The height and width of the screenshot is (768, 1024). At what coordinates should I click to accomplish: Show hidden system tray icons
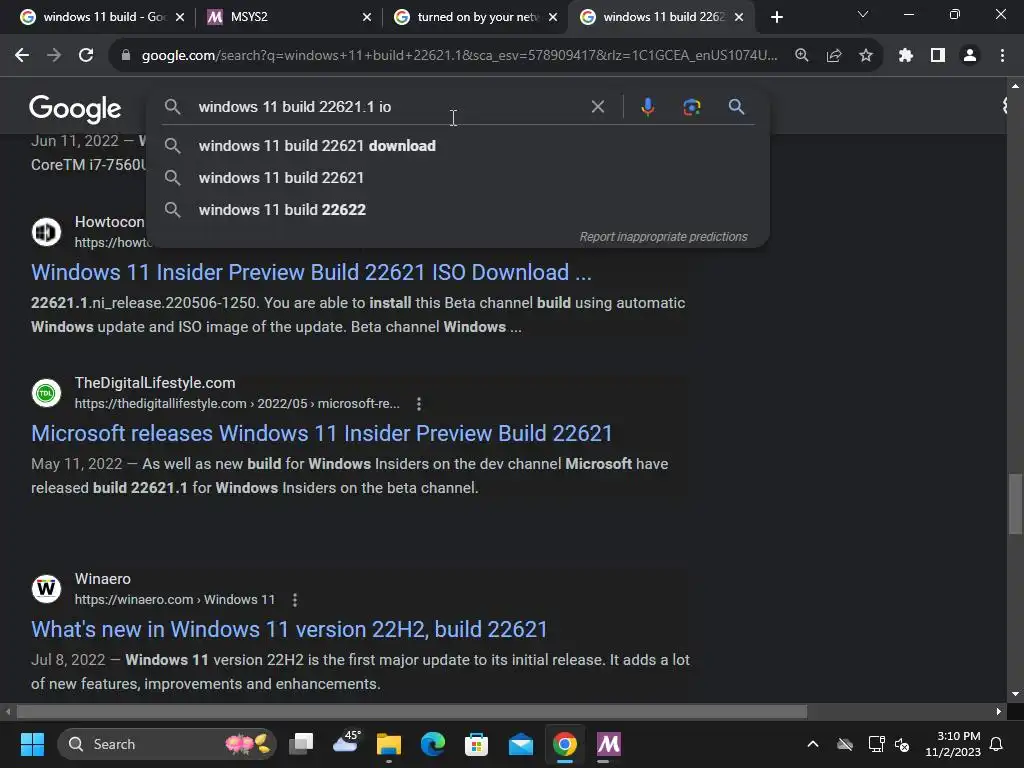(x=813, y=744)
